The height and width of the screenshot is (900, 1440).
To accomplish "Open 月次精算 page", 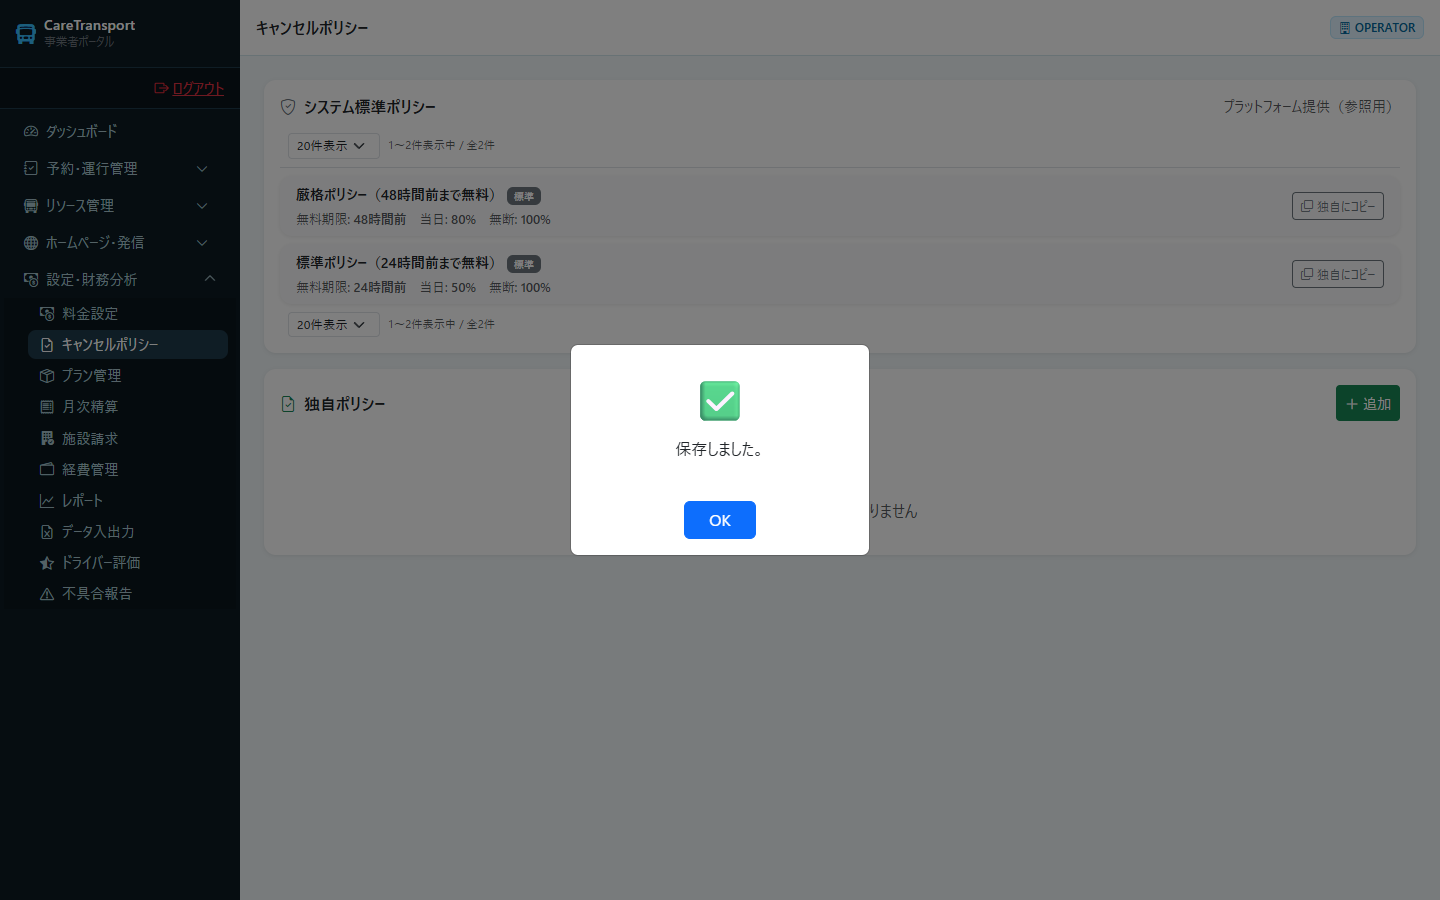I will coord(128,406).
